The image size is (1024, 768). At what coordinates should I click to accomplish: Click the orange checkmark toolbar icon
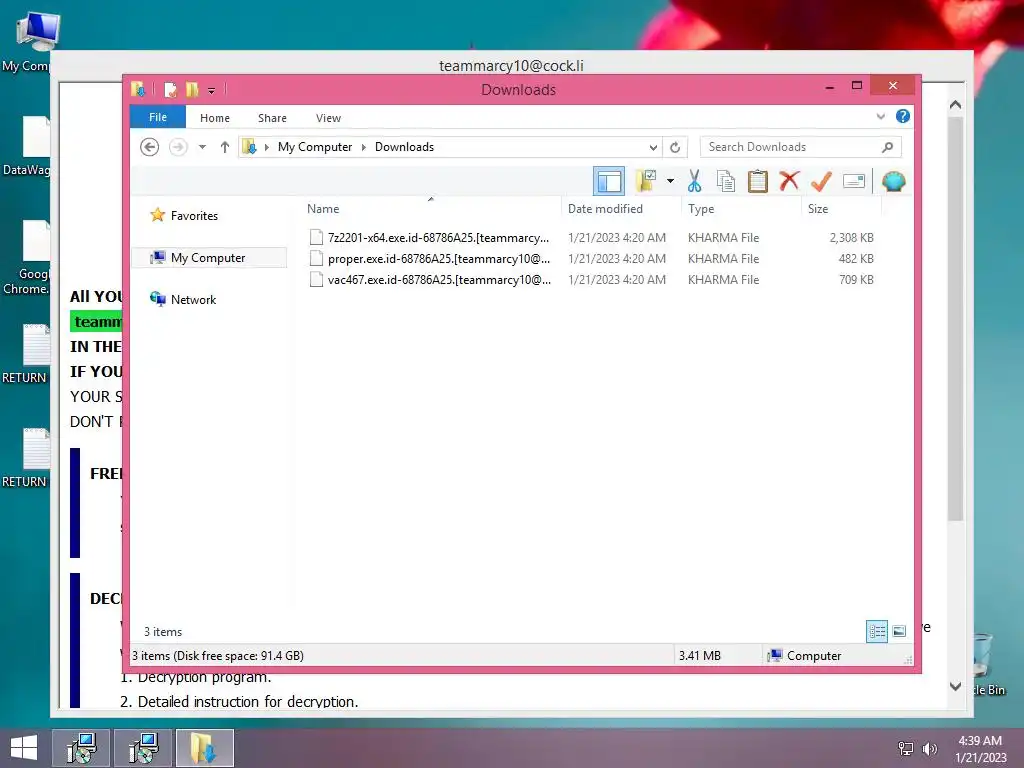(x=821, y=181)
